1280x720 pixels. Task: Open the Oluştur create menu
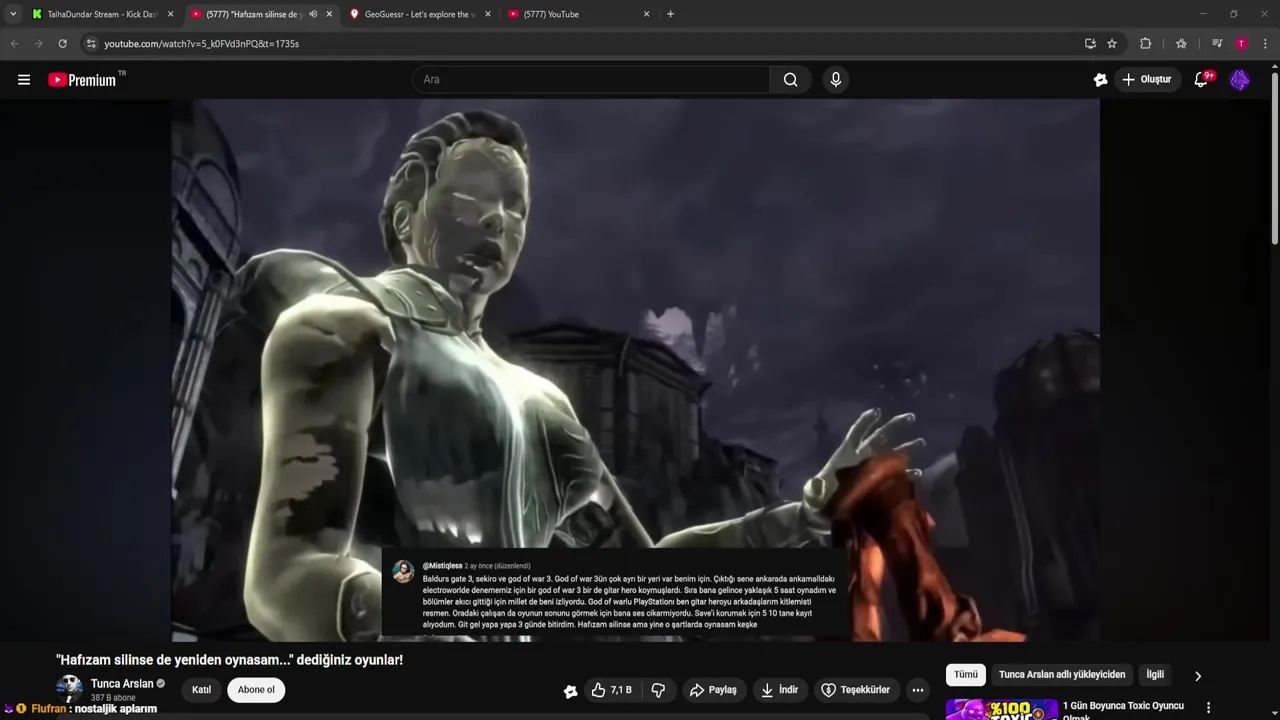1147,80
